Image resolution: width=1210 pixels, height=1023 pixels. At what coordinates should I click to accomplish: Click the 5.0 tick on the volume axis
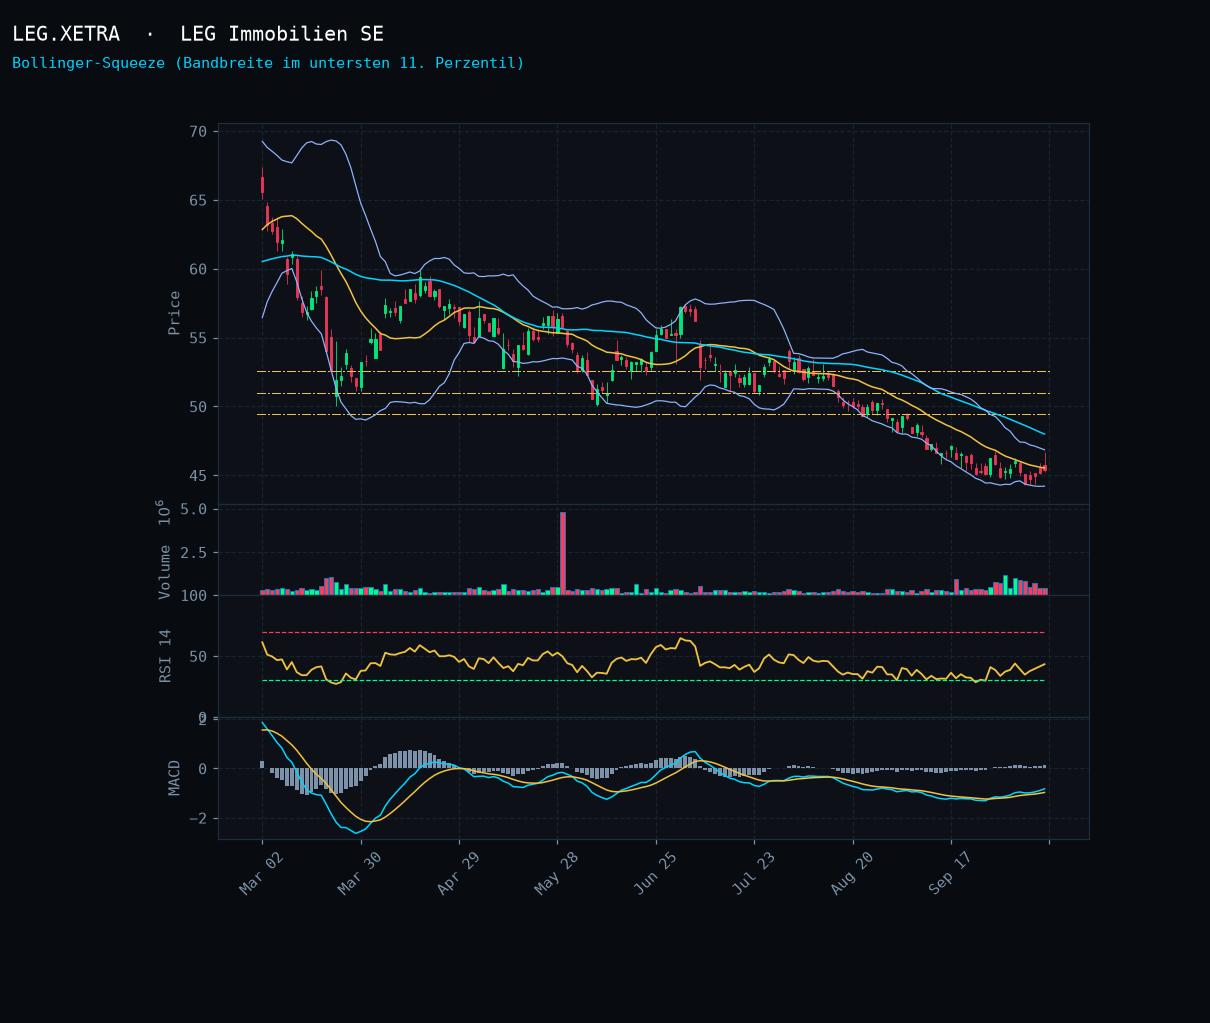194,509
